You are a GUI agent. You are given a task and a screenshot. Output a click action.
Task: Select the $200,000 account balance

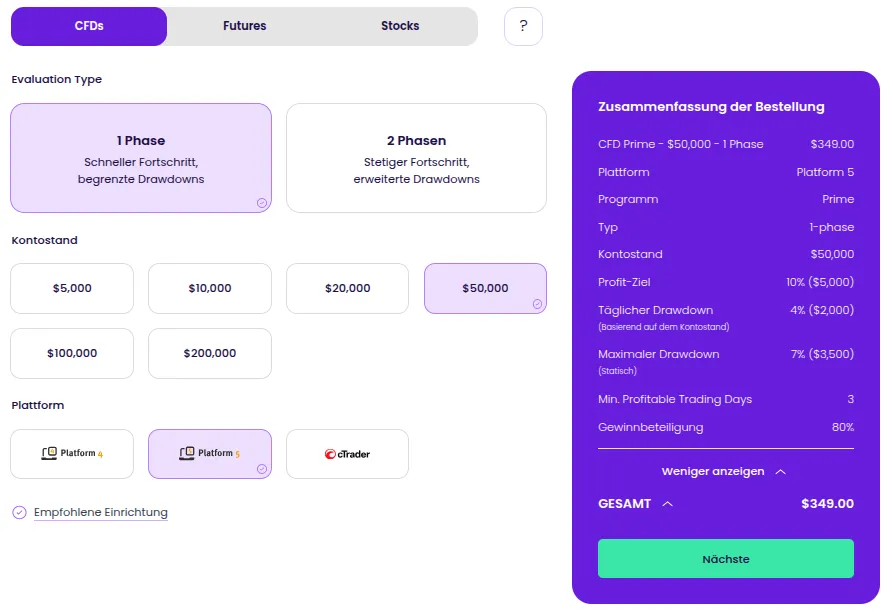pyautogui.click(x=209, y=353)
